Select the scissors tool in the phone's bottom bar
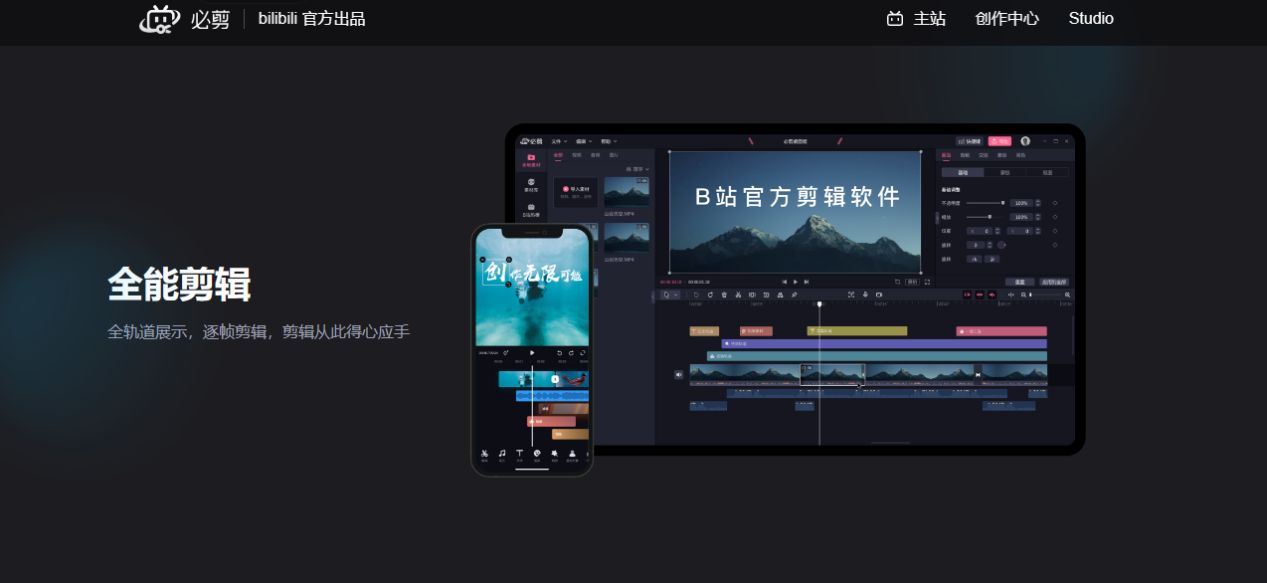The width and height of the screenshot is (1267, 583). coord(484,455)
